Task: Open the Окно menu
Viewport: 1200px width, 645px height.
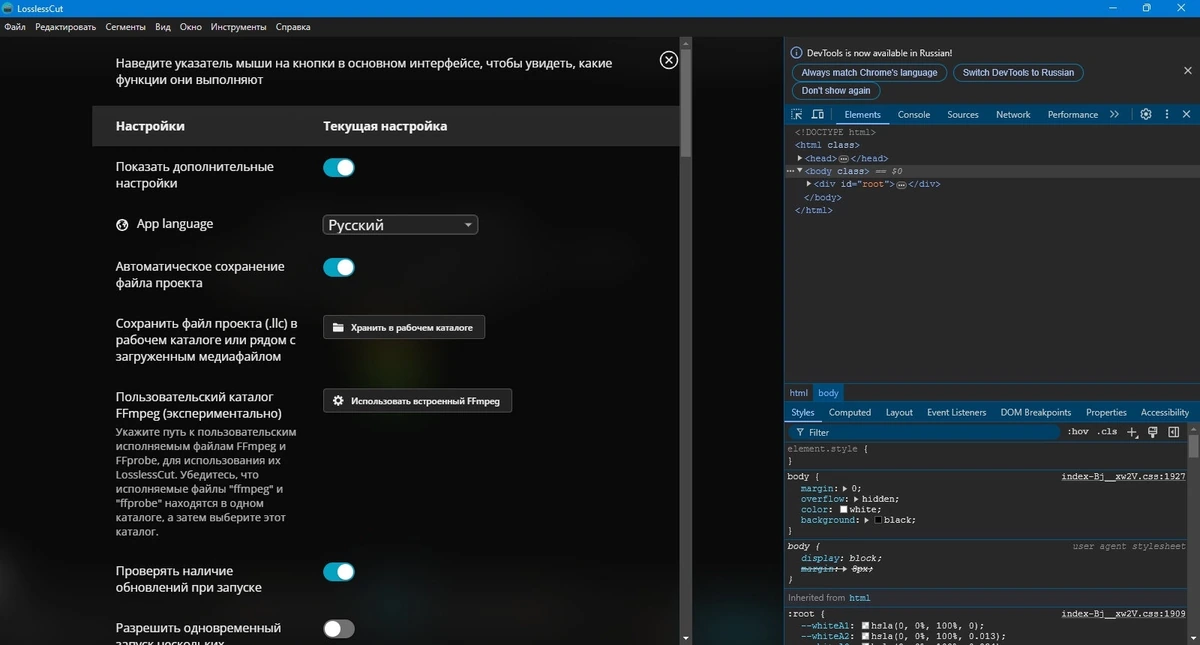Action: [191, 27]
